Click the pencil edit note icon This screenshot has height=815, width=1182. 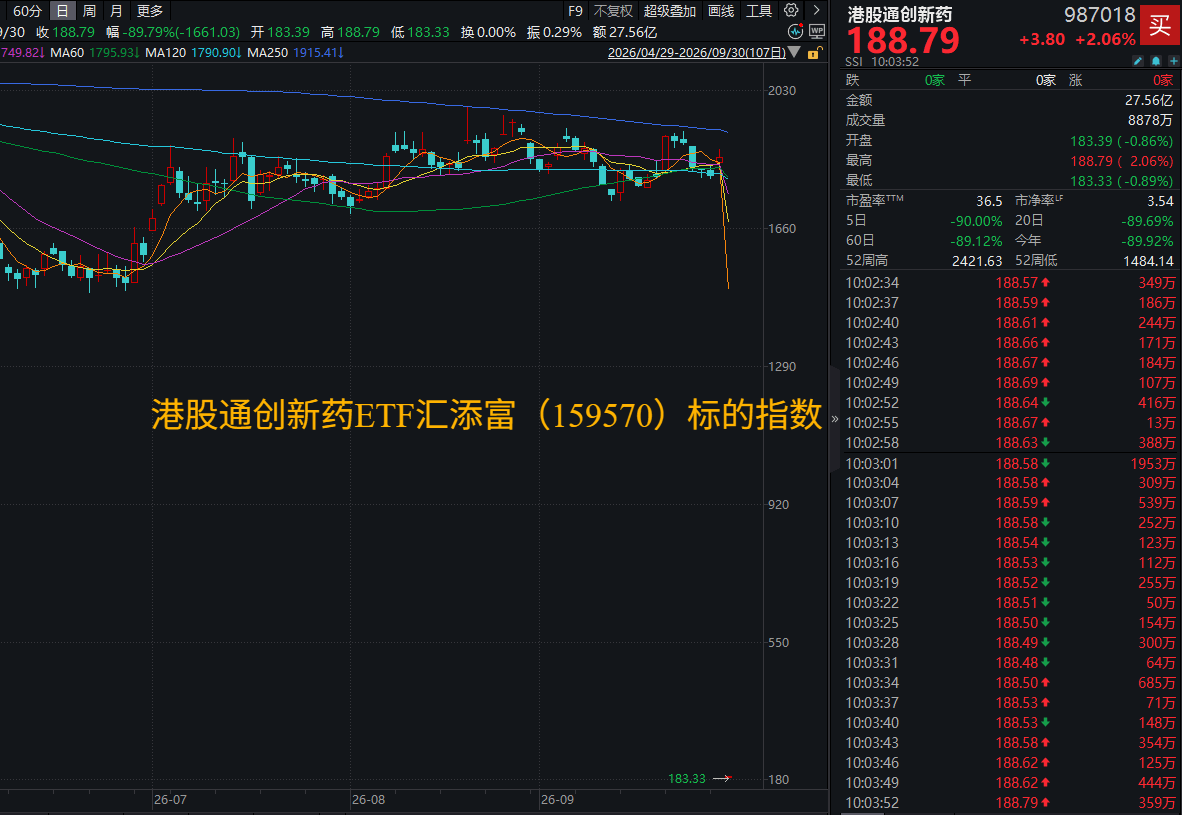coord(1138,60)
